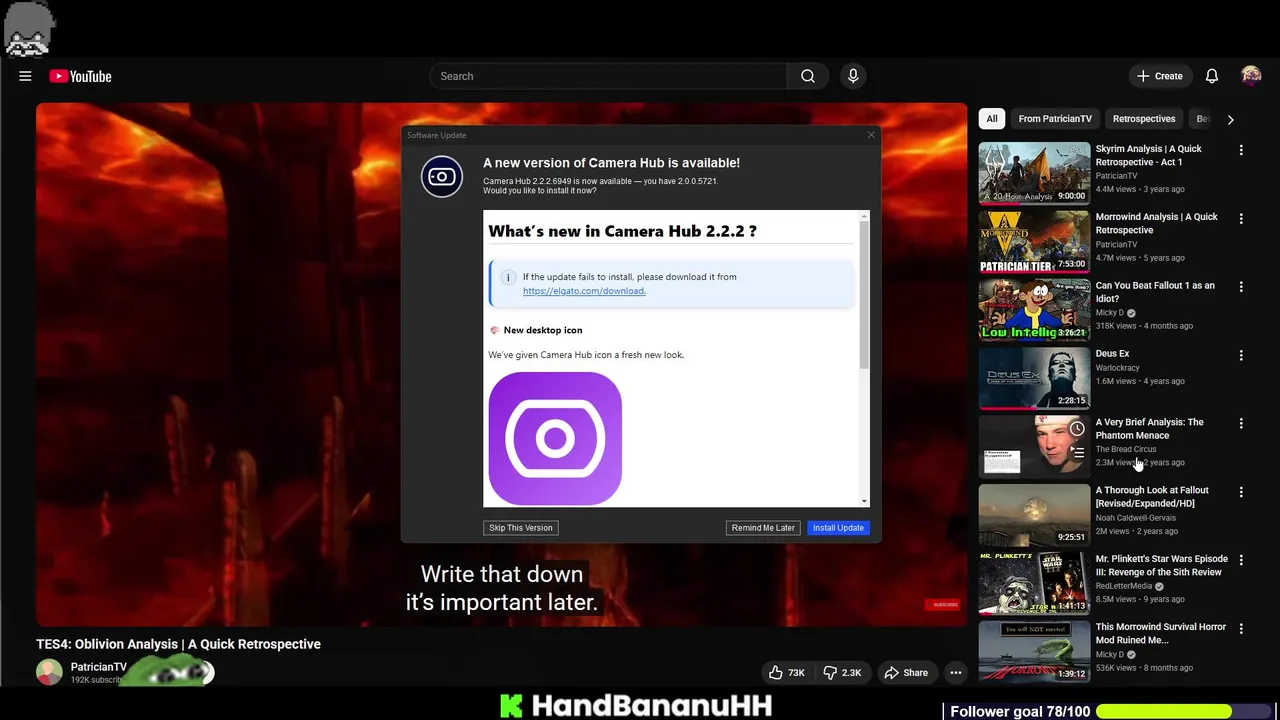Viewport: 1280px width, 720px height.
Task: Open options for Morrowind Analysis video
Action: (x=1241, y=218)
